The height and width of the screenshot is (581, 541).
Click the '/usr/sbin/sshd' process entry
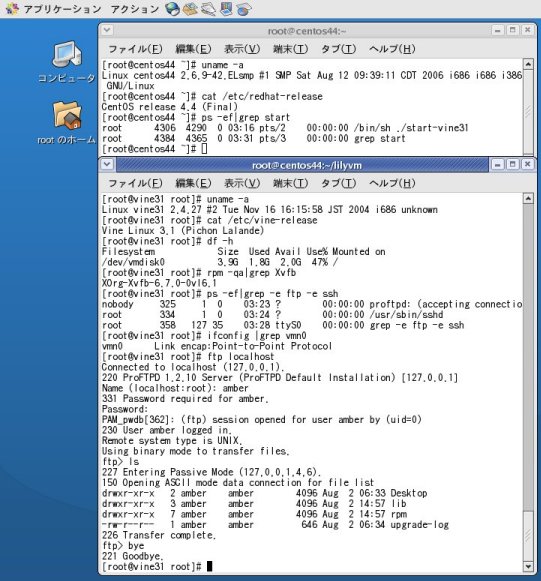tap(406, 315)
